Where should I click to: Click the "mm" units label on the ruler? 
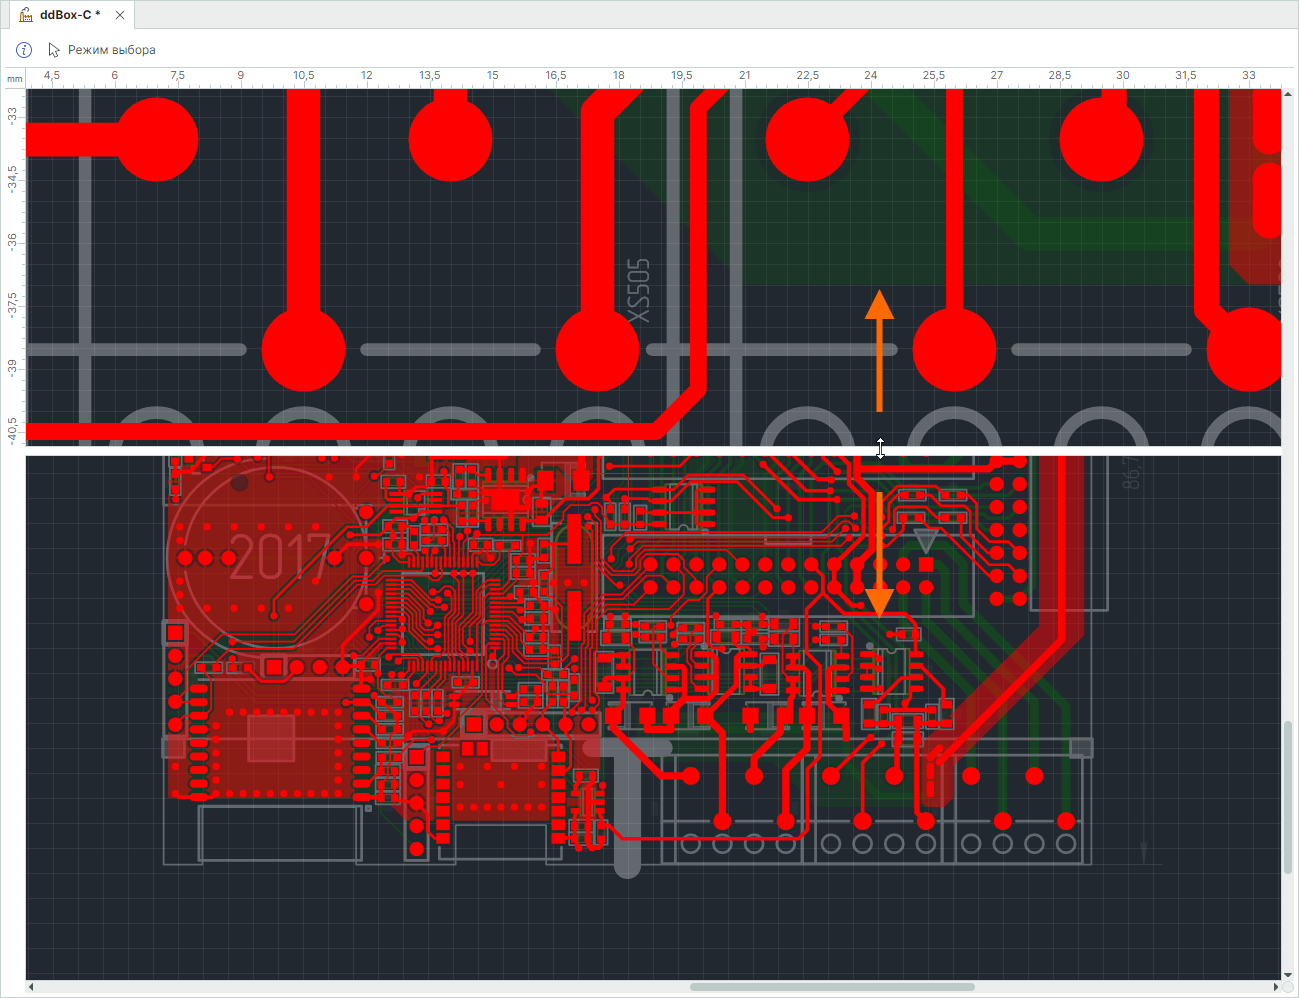point(15,78)
